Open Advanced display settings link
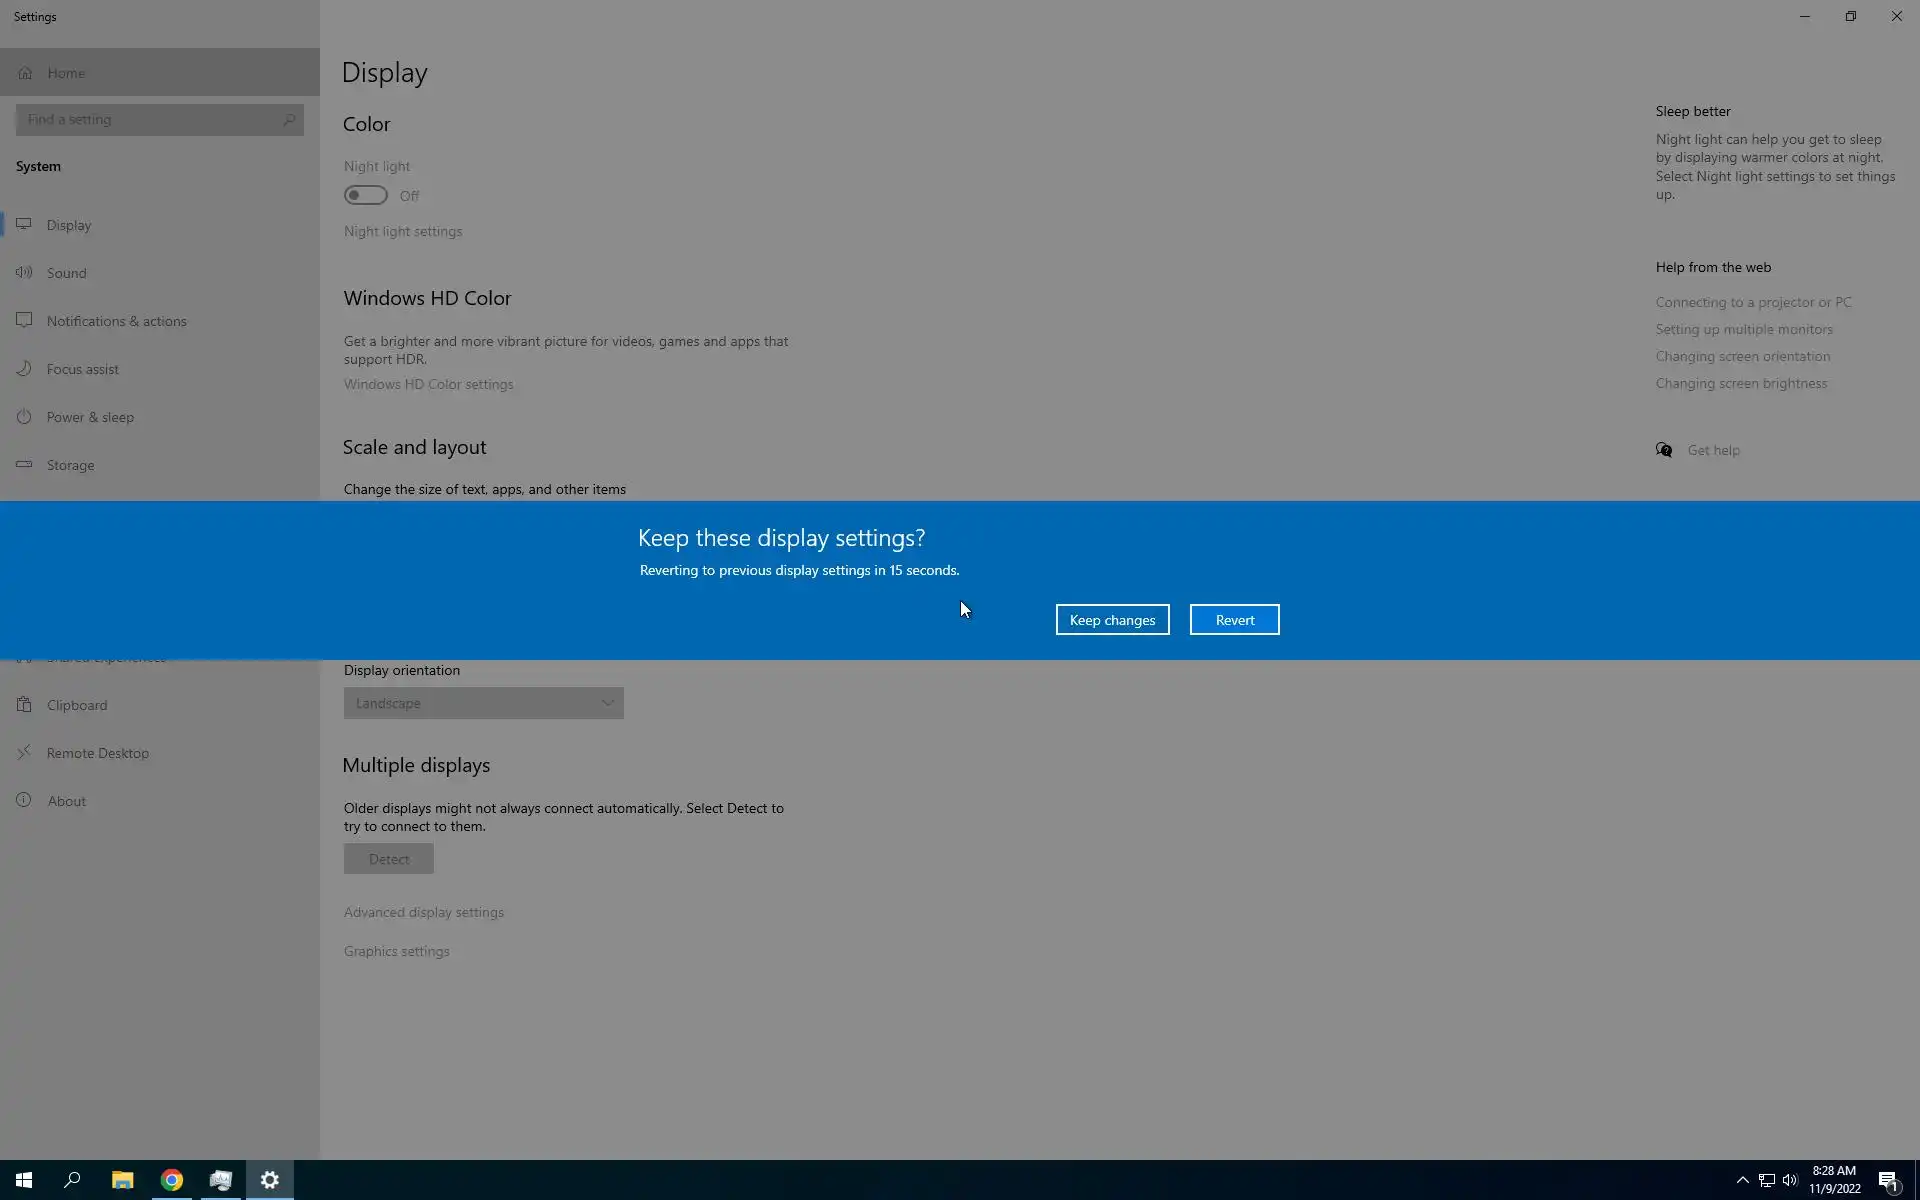The image size is (1920, 1200). pyautogui.click(x=424, y=912)
